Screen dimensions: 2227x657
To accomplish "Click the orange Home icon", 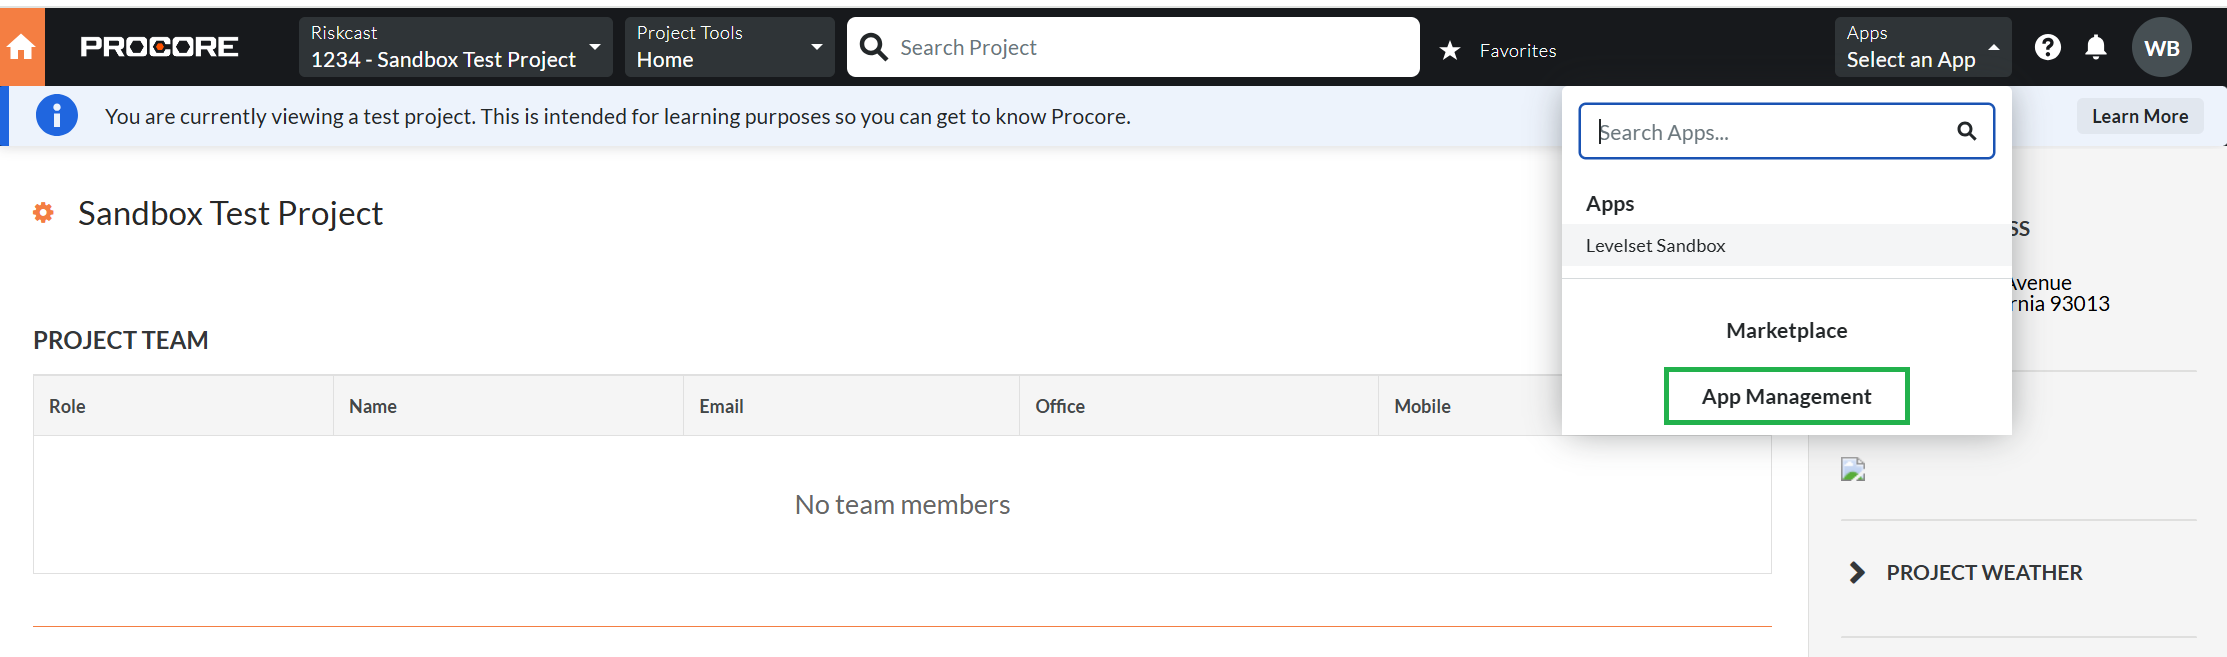I will (21, 47).
